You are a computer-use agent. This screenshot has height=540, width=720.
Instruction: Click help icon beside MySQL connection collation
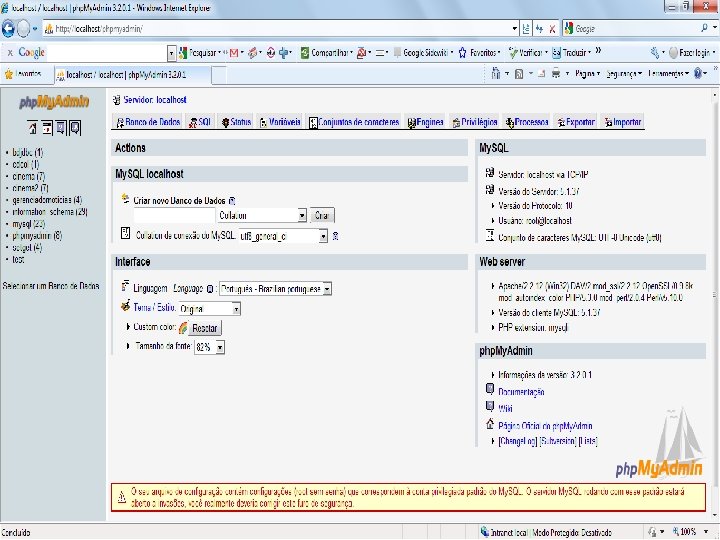336,236
